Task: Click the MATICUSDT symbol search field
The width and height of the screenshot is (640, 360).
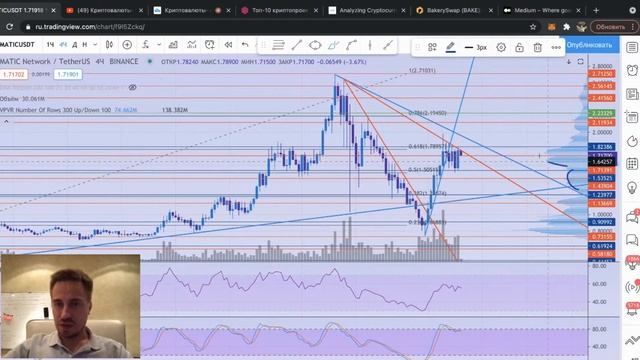Action: 17,44
